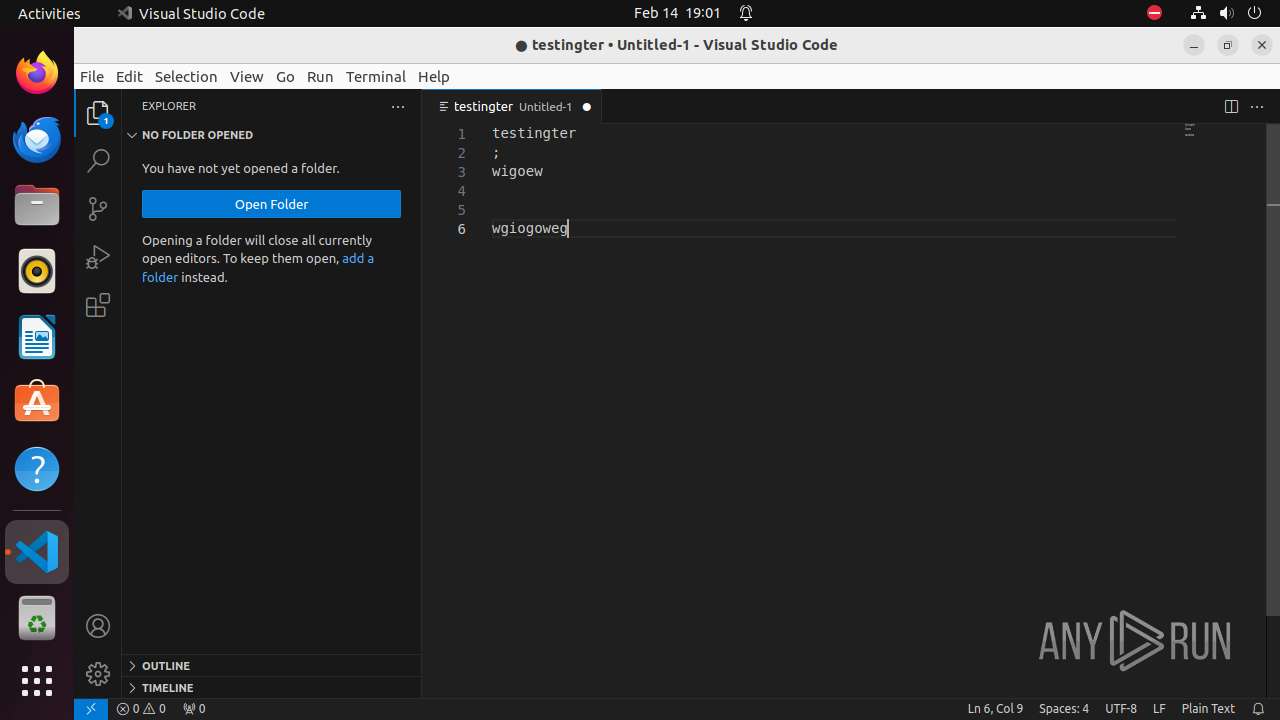1280x720 pixels.
Task: Click the remote window indicator in status bar
Action: [90, 708]
